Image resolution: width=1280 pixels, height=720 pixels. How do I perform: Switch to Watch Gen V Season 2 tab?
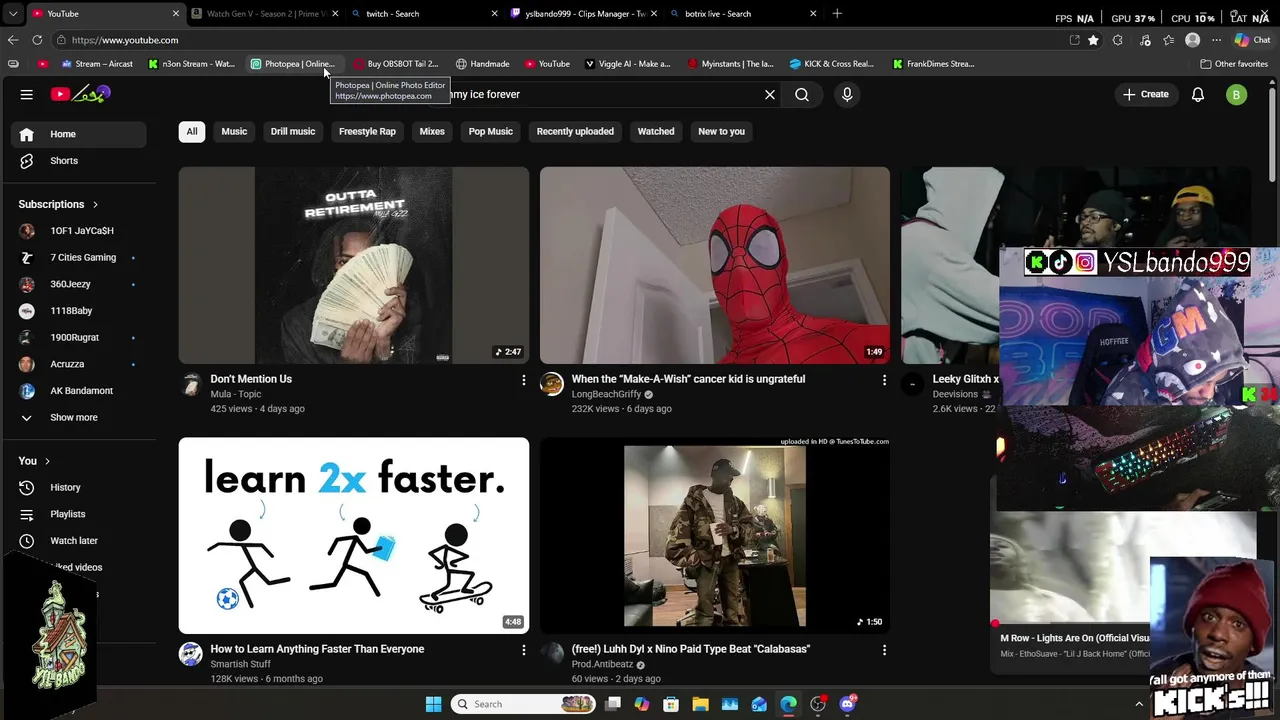(265, 14)
